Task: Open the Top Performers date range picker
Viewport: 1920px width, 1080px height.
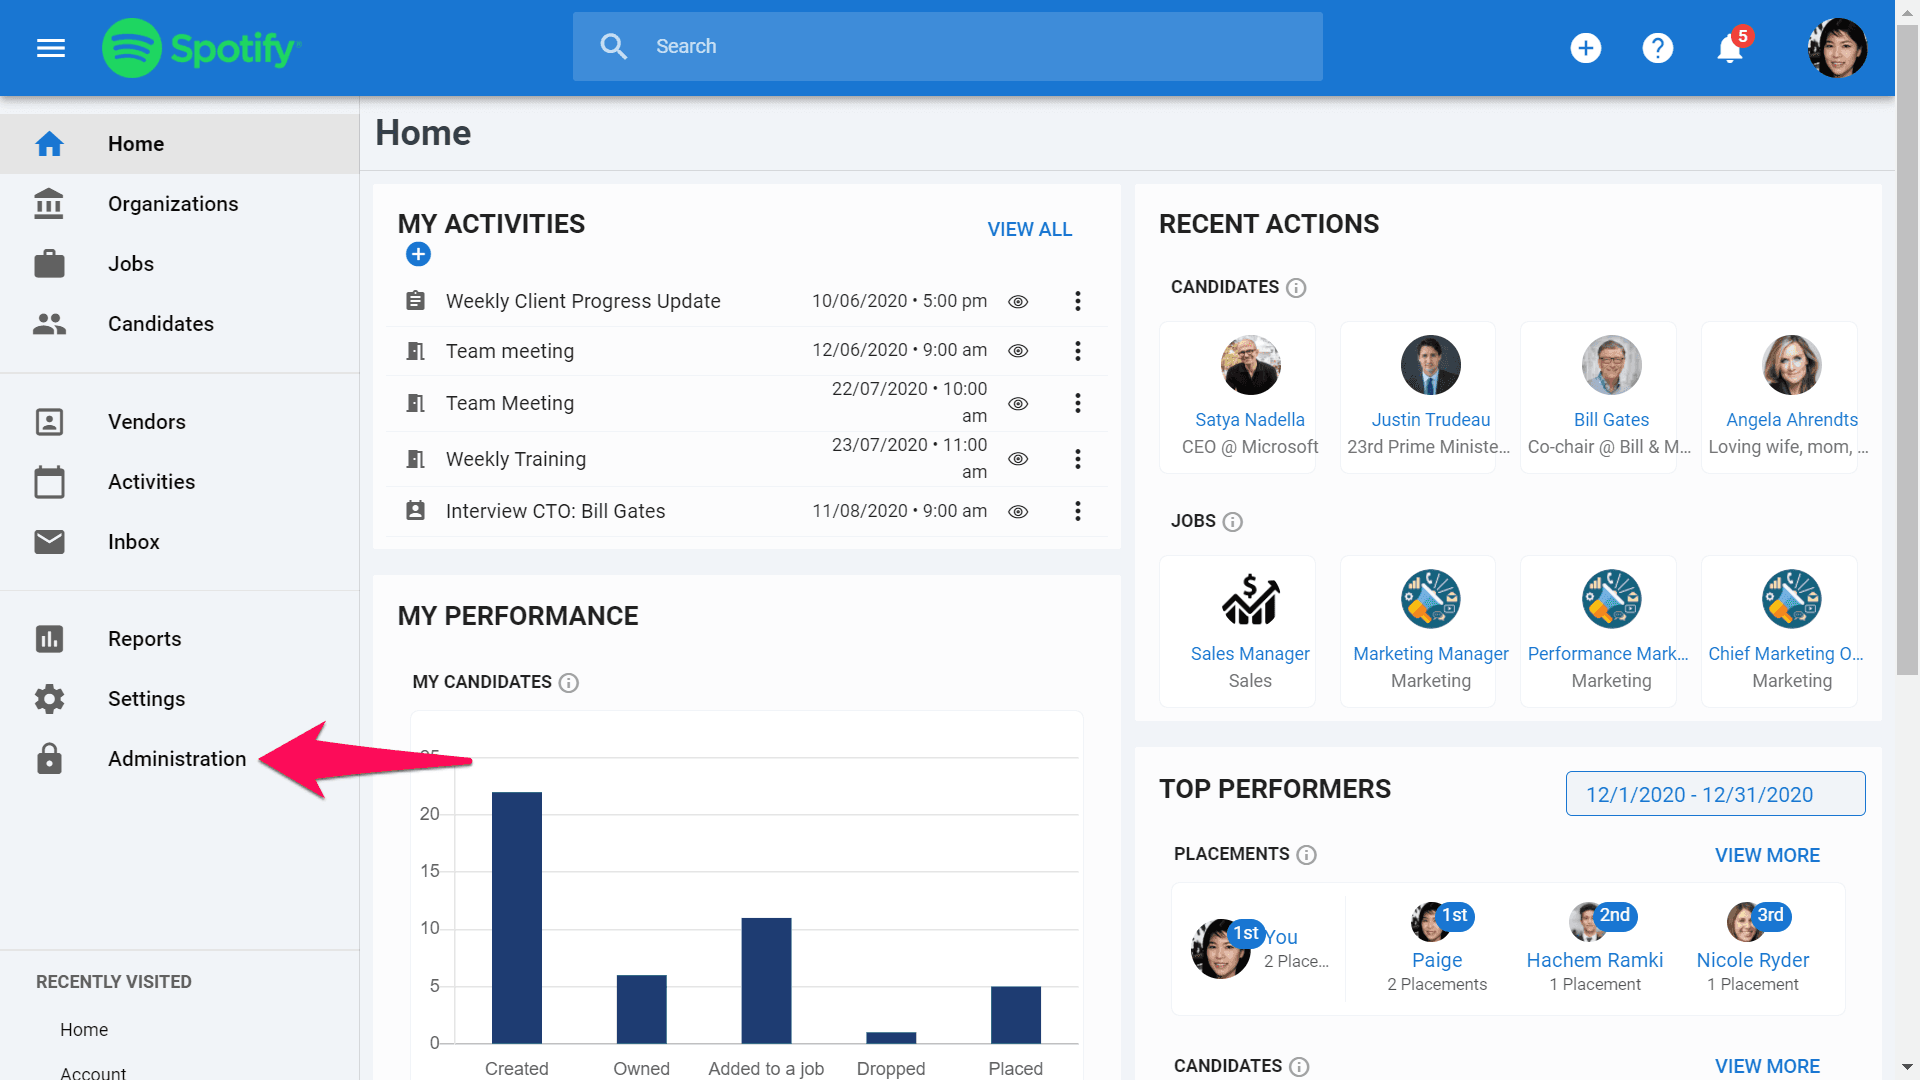Action: 1715,794
